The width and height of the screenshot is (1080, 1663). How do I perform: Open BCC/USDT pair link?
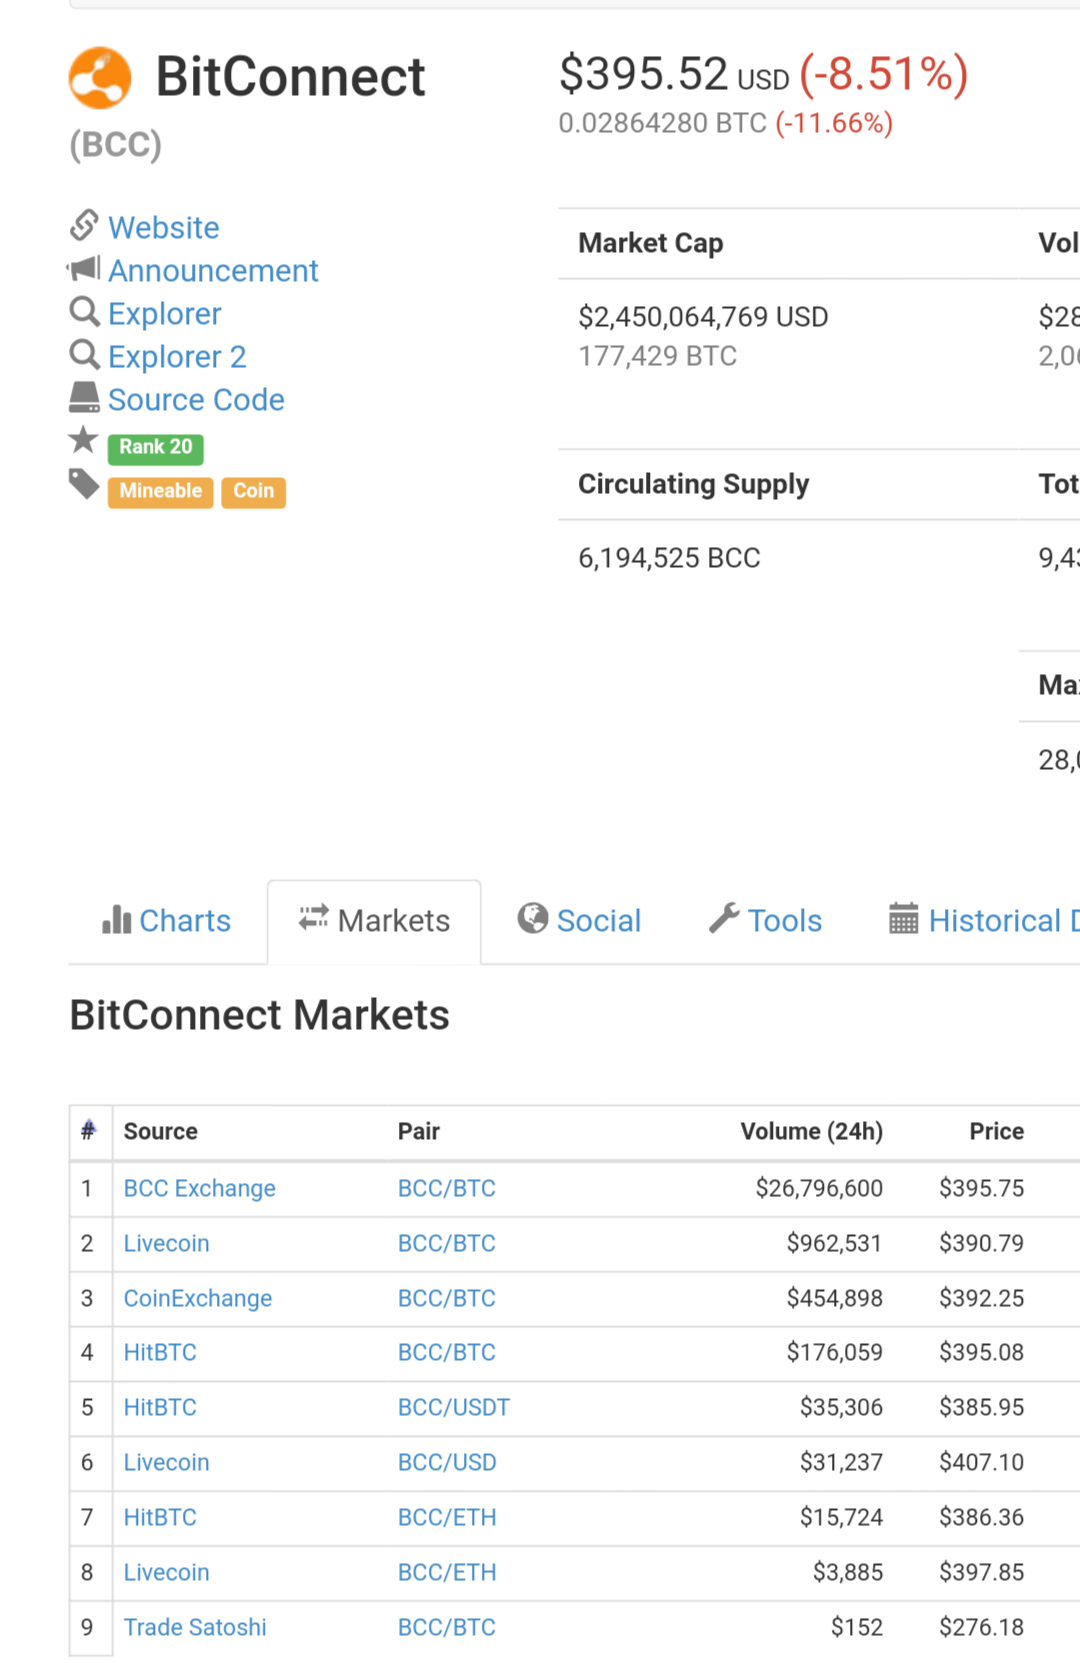tap(454, 1407)
